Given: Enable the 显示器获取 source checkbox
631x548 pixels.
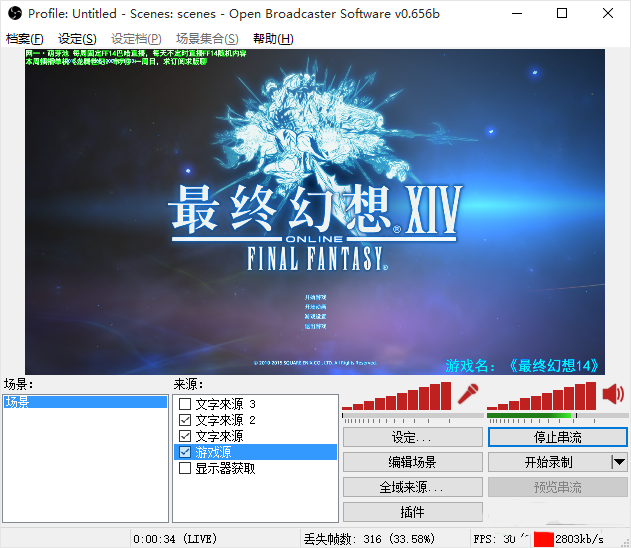Looking at the screenshot, I should [185, 468].
